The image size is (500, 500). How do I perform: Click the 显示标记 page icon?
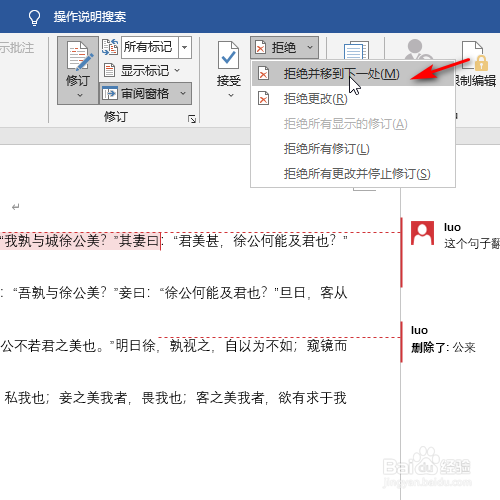click(x=109, y=70)
